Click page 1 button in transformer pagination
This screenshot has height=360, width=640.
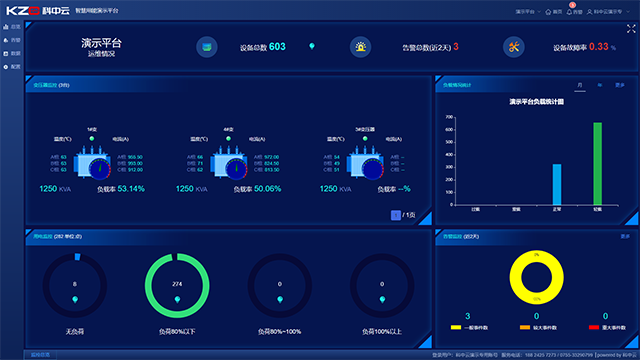396,215
